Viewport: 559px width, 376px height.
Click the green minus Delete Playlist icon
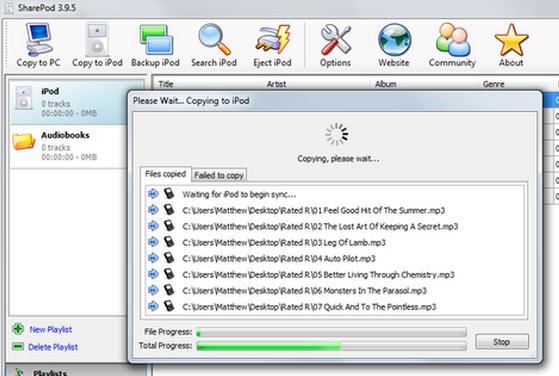click(x=18, y=346)
